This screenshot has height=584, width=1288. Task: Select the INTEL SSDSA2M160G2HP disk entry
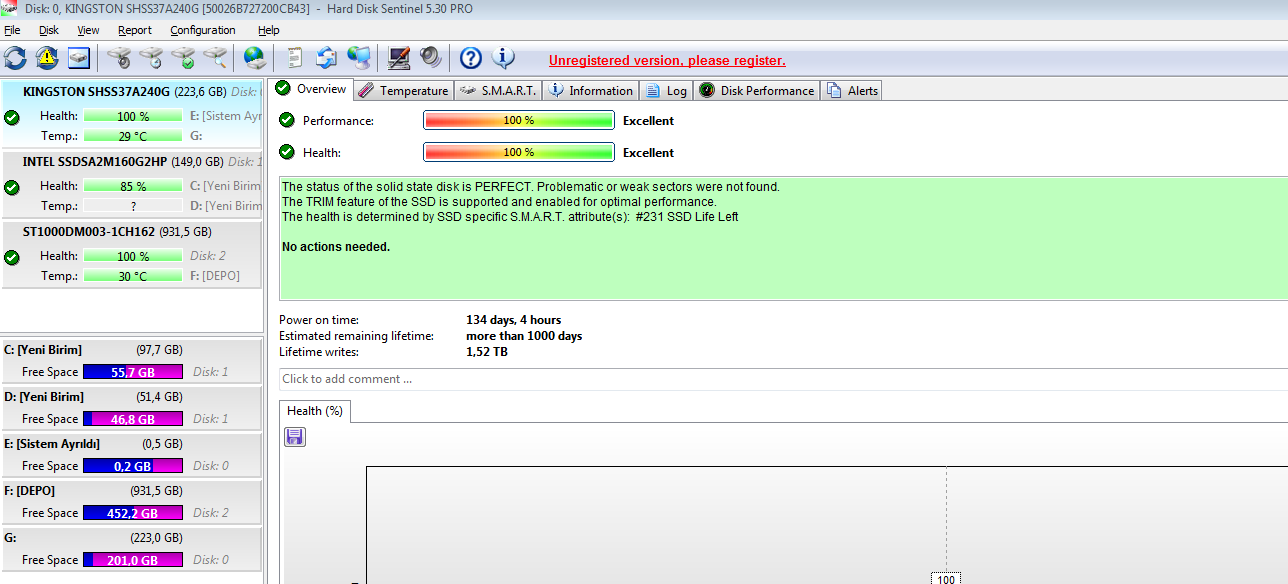click(131, 184)
